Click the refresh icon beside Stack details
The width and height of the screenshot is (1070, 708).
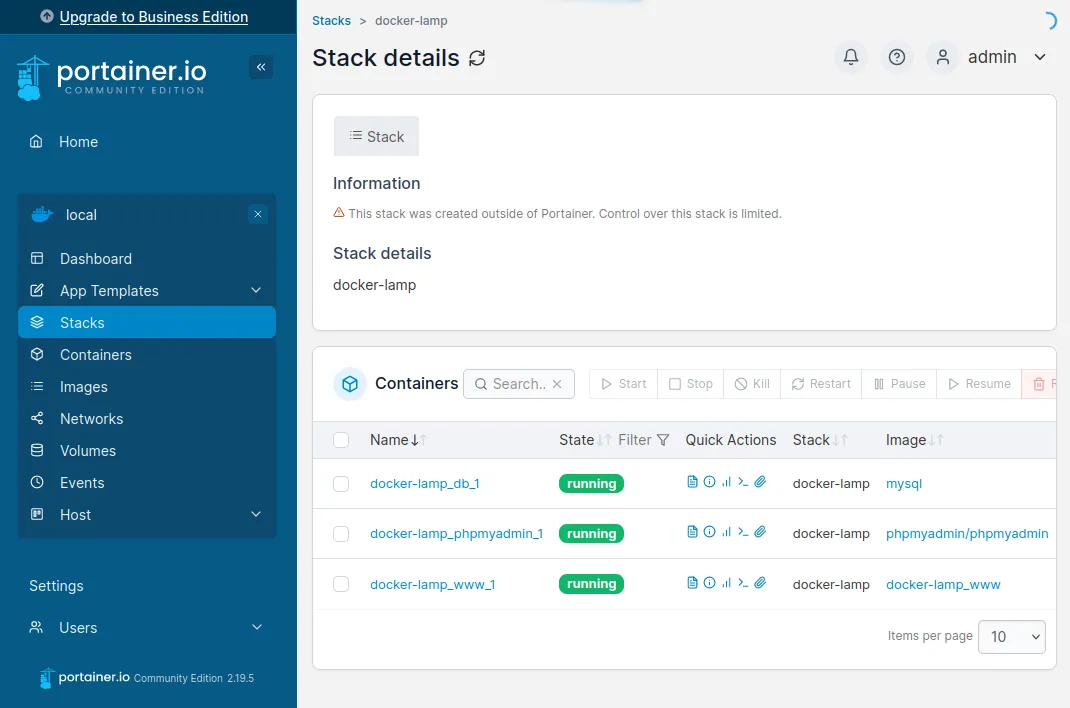point(477,58)
